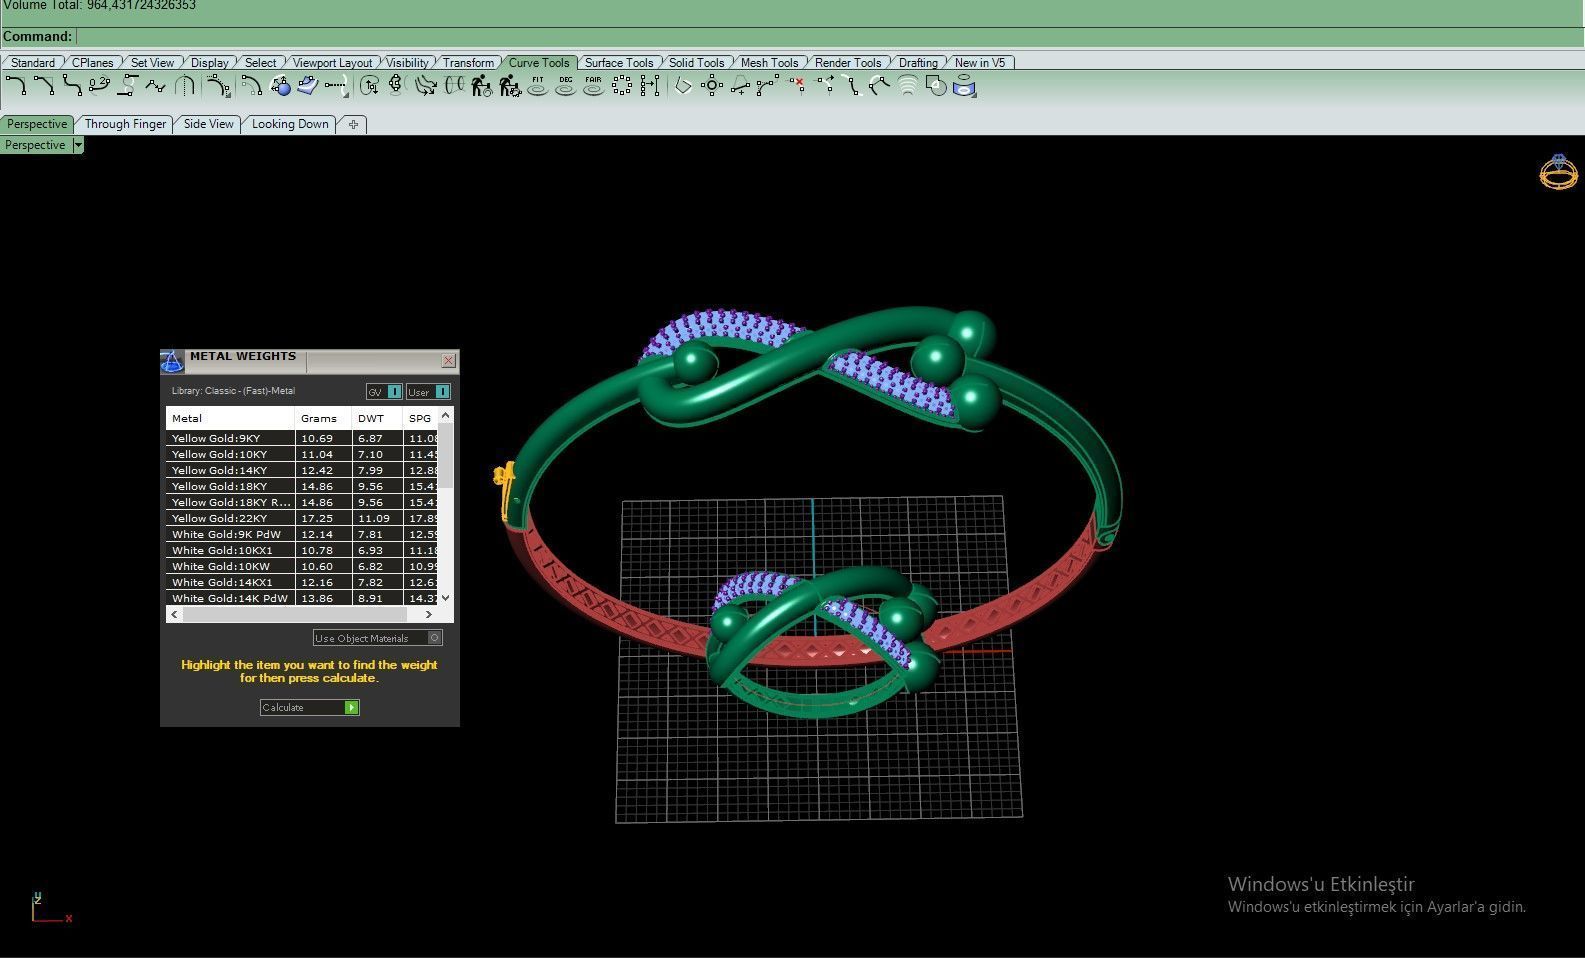The height and width of the screenshot is (958, 1585).
Task: Select the Yellow Gold:14KY row
Action: click(303, 470)
